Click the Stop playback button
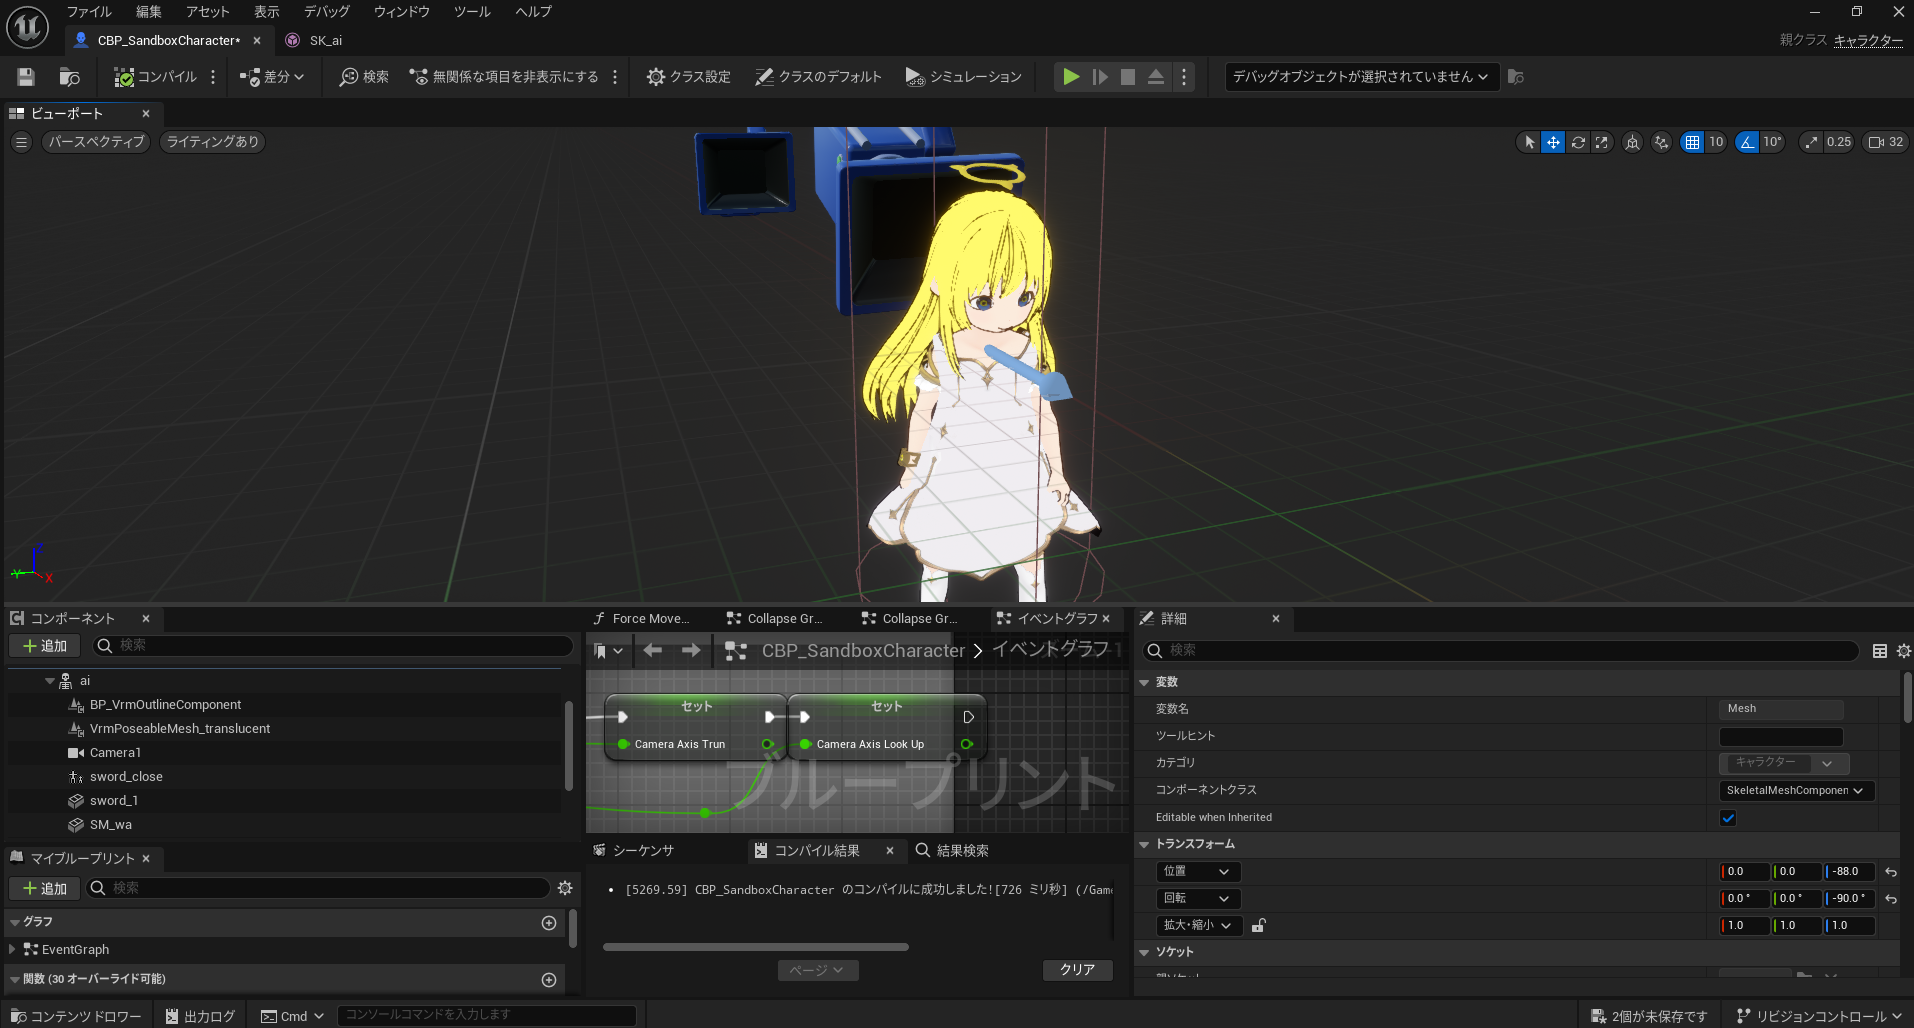 (x=1128, y=77)
